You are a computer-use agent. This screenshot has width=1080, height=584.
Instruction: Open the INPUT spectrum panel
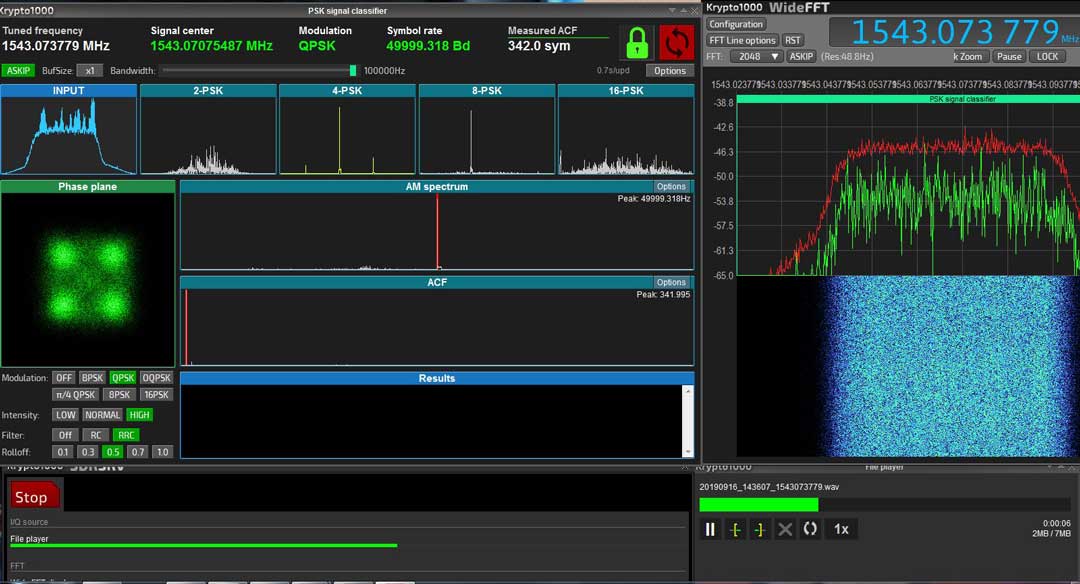coord(68,129)
